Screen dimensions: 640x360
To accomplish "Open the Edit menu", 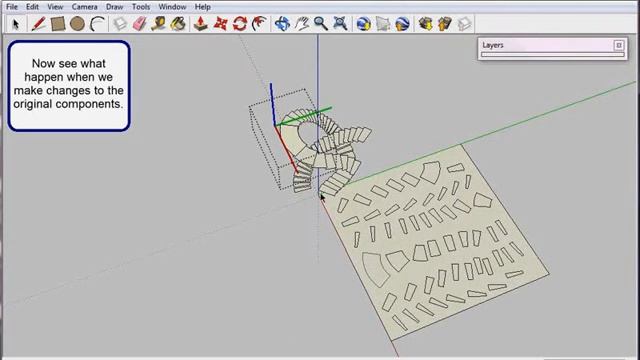I will point(32,7).
